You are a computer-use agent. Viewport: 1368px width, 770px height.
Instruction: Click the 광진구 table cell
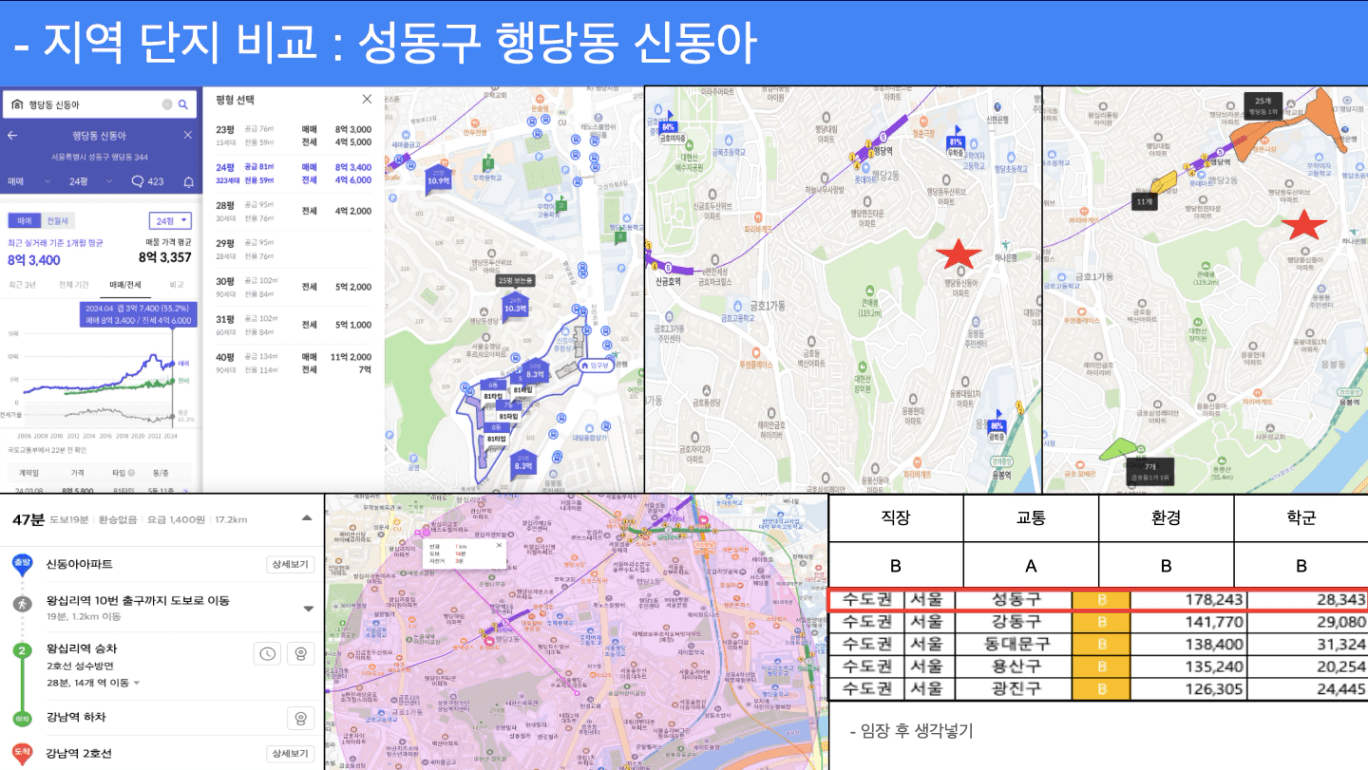pos(1014,688)
